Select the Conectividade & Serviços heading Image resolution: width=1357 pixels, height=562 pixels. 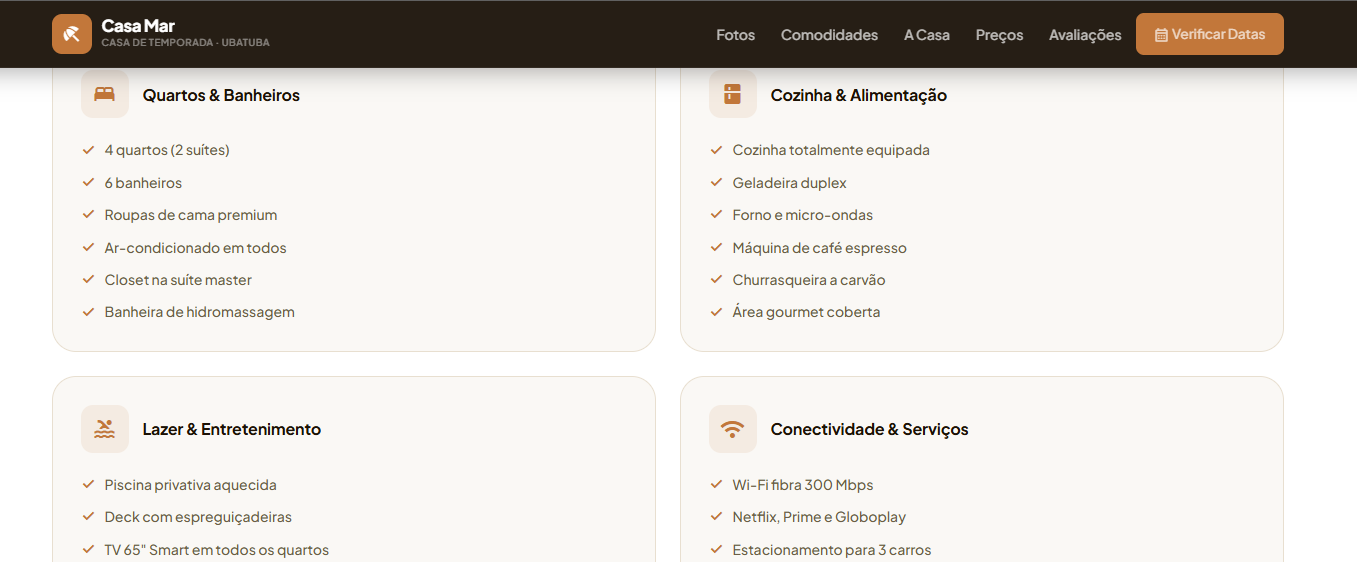pyautogui.click(x=870, y=429)
